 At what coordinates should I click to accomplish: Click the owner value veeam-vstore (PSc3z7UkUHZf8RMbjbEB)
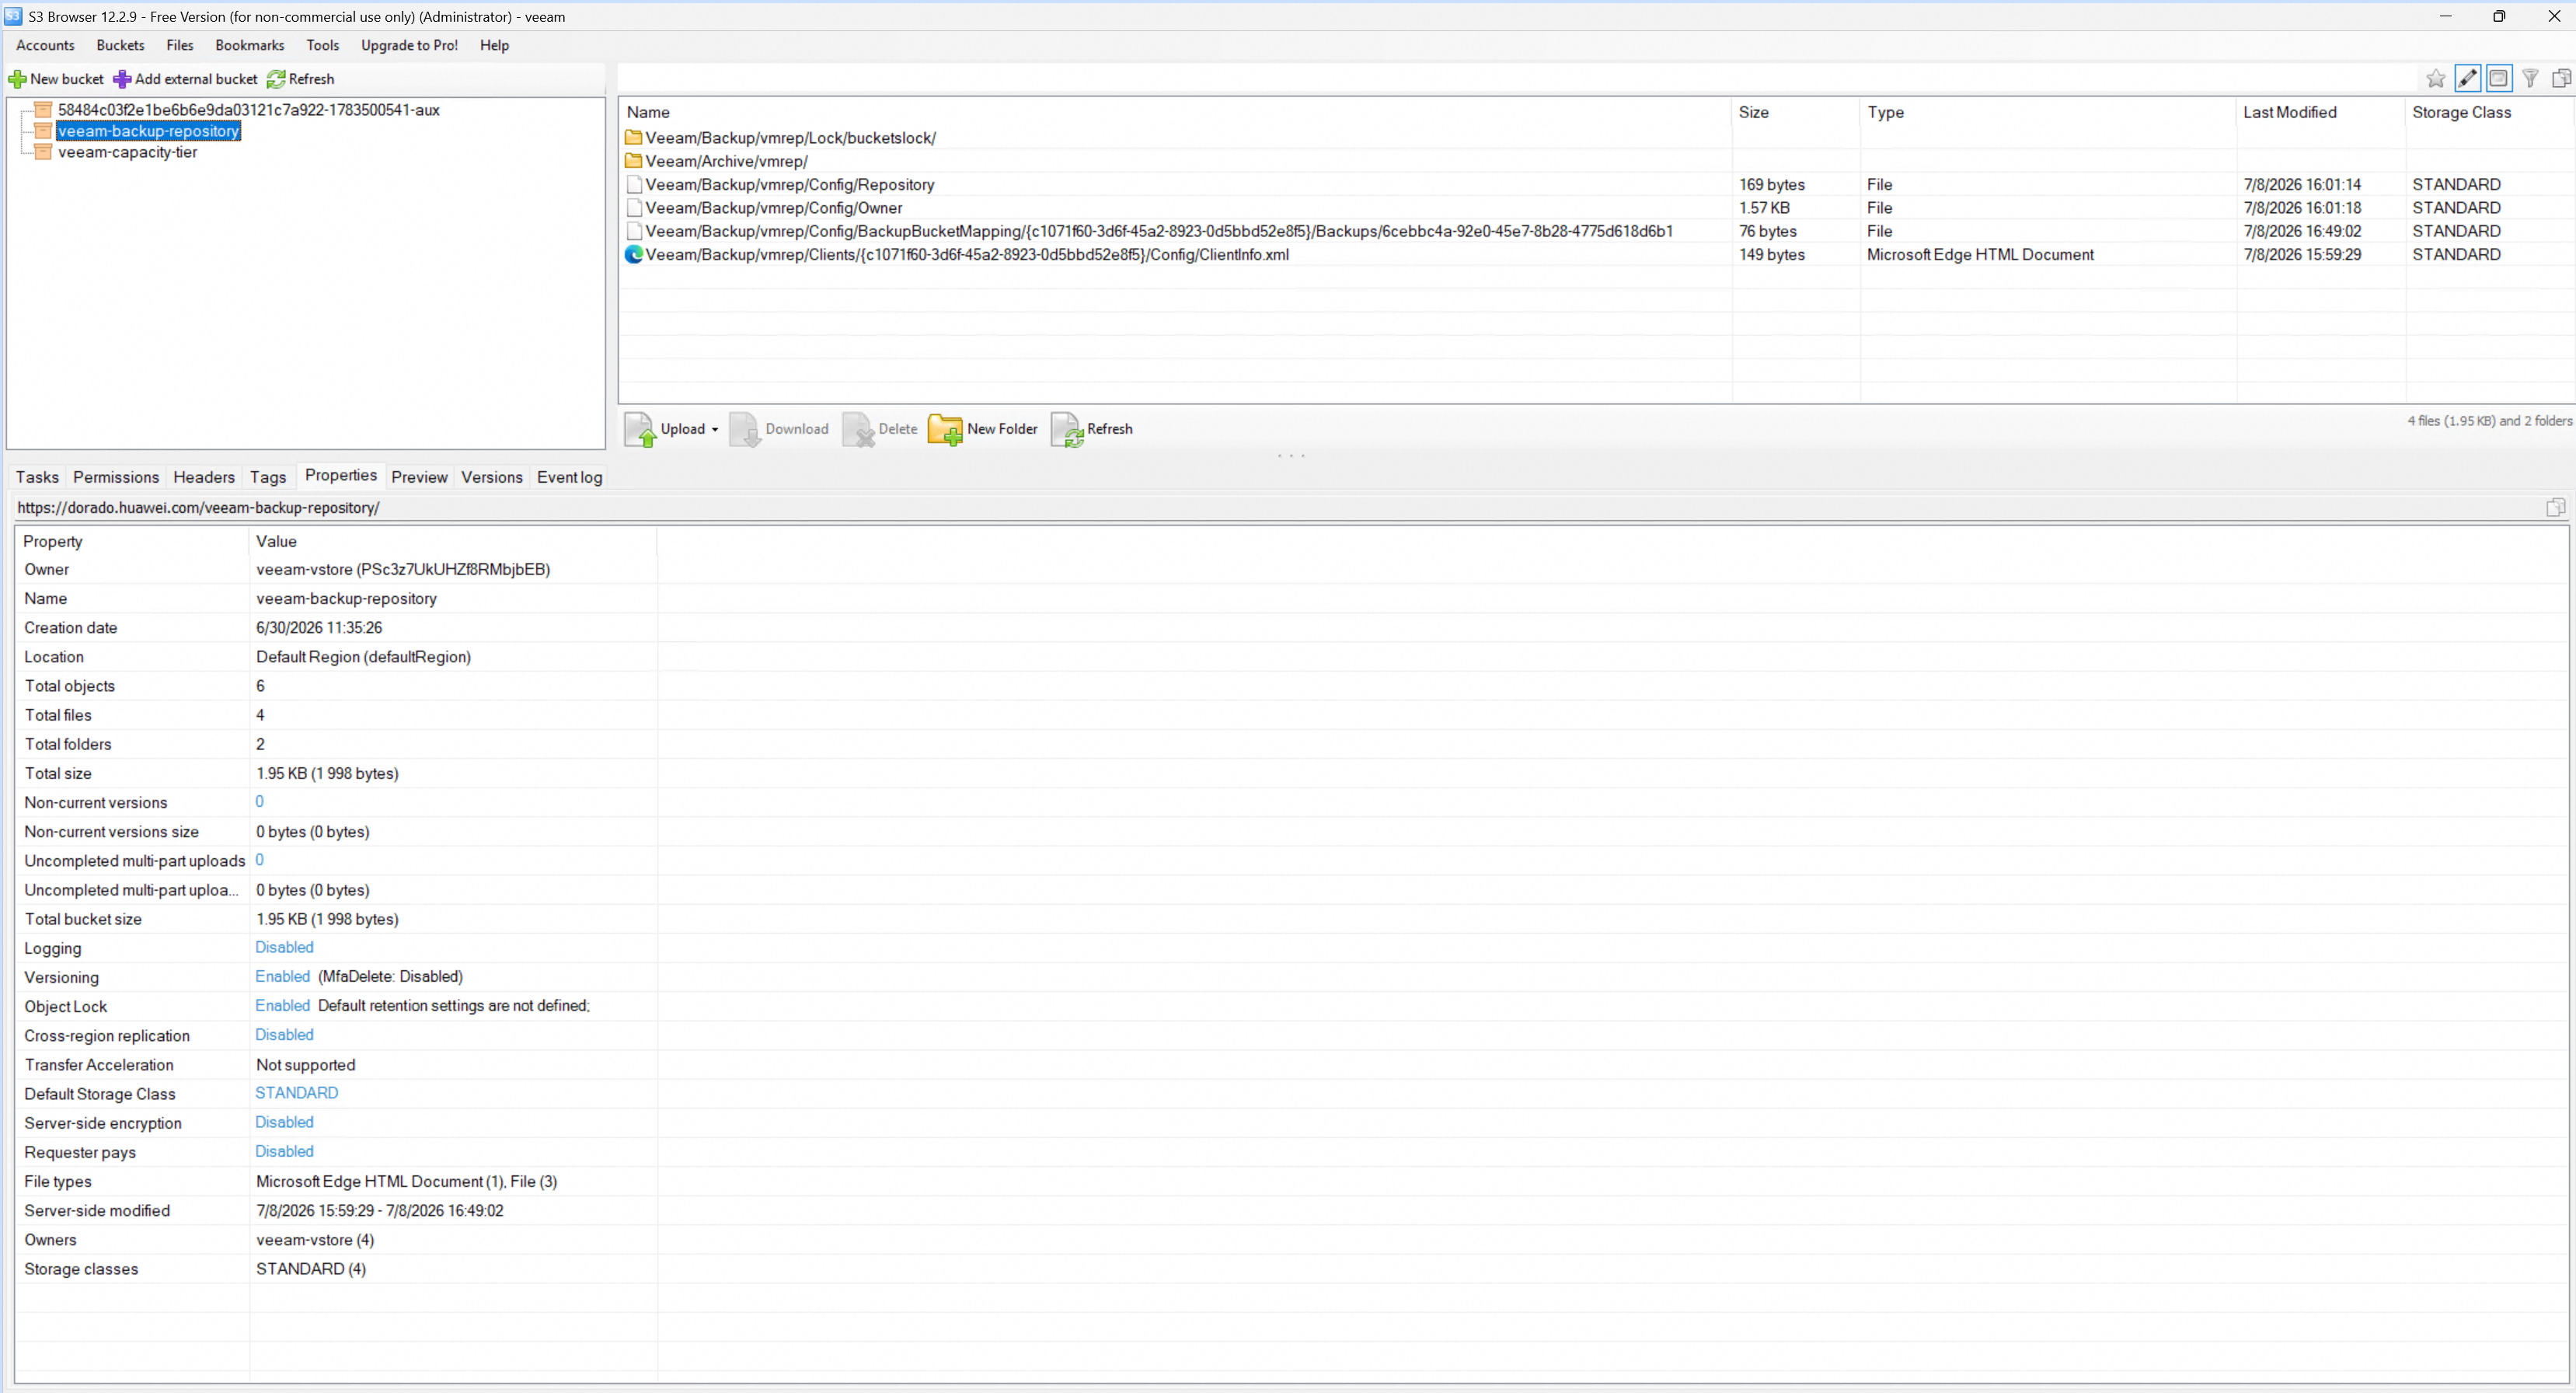(x=403, y=569)
